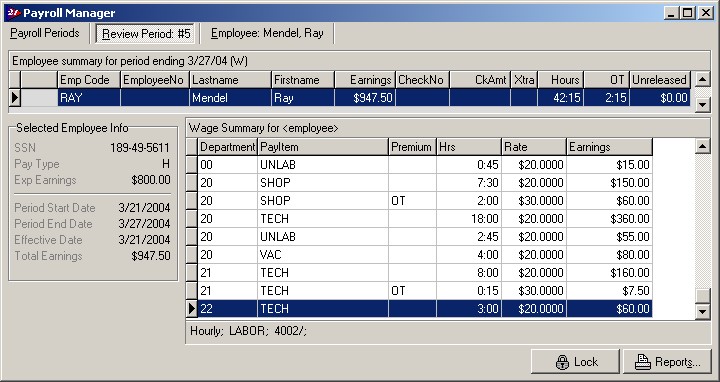Click row selector beside VAC row
This screenshot has width=720, height=382.
[192, 255]
